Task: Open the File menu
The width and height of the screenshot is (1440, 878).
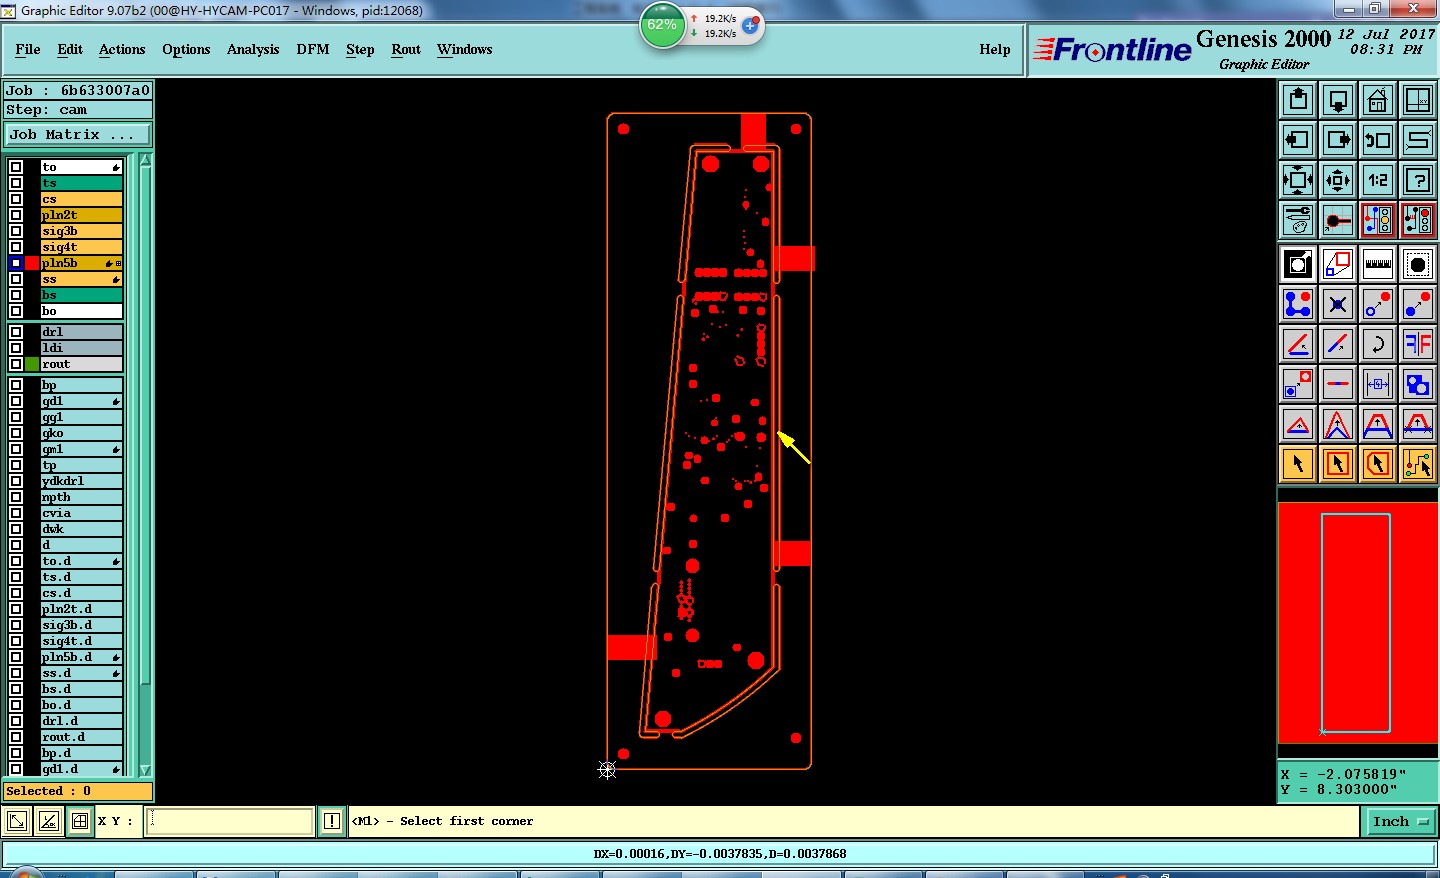Action: [28, 49]
